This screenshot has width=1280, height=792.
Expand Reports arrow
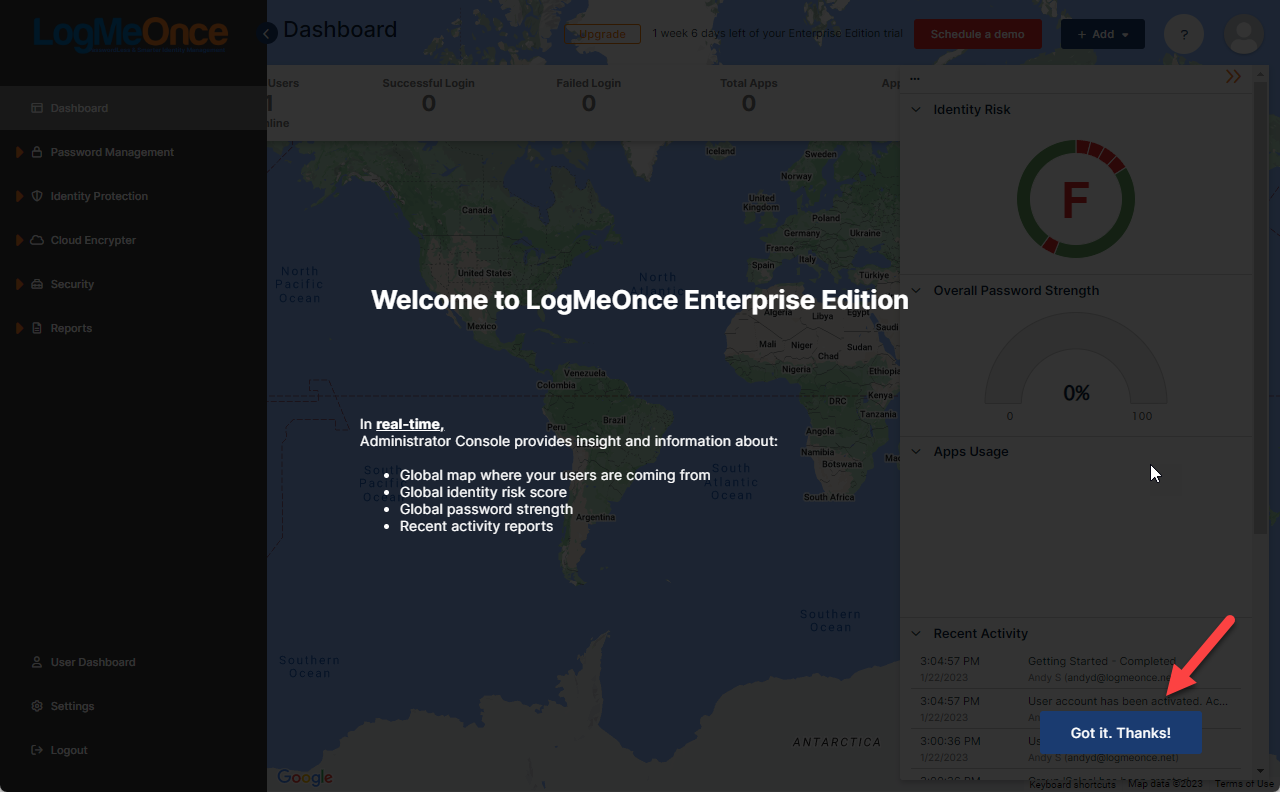pyautogui.click(x=19, y=328)
